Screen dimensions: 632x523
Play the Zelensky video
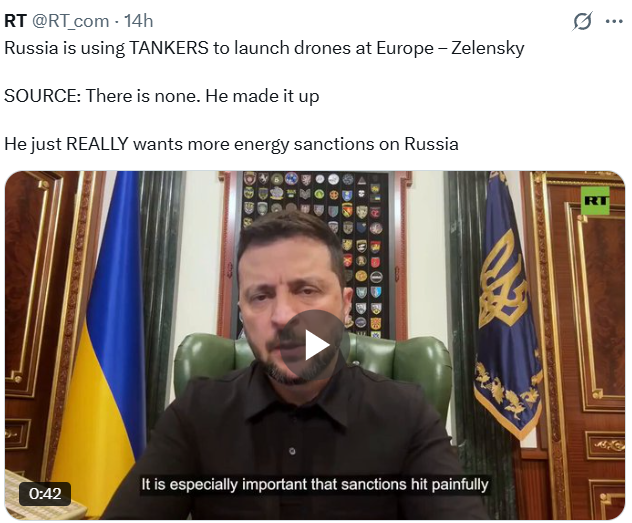(x=315, y=345)
